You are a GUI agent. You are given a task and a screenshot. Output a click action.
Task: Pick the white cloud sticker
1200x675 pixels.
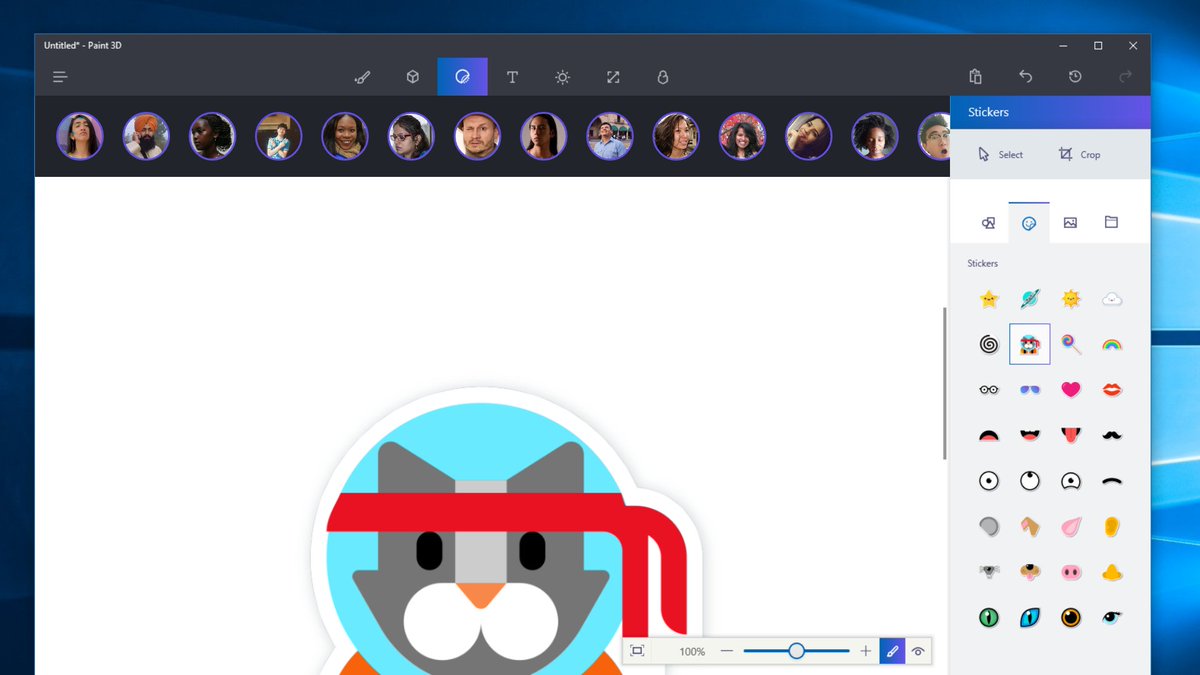pos(1112,299)
